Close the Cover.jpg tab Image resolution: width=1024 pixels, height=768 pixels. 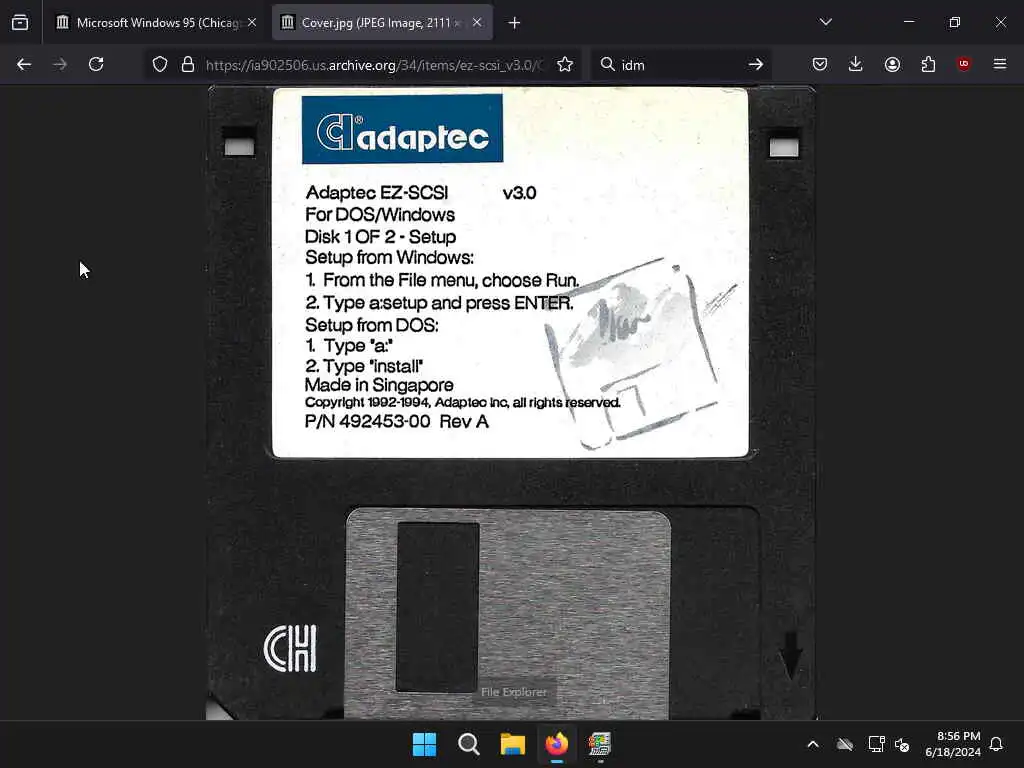[477, 23]
